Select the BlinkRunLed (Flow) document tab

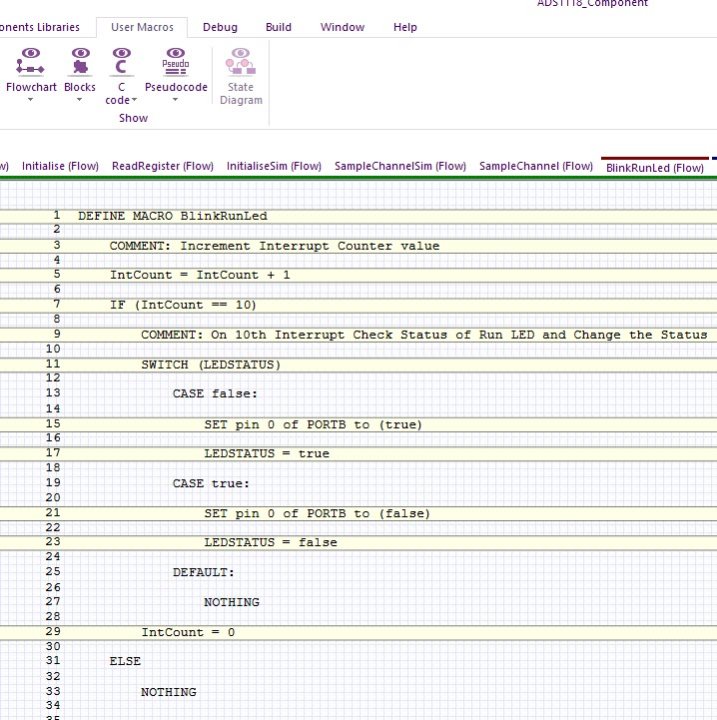[655, 168]
